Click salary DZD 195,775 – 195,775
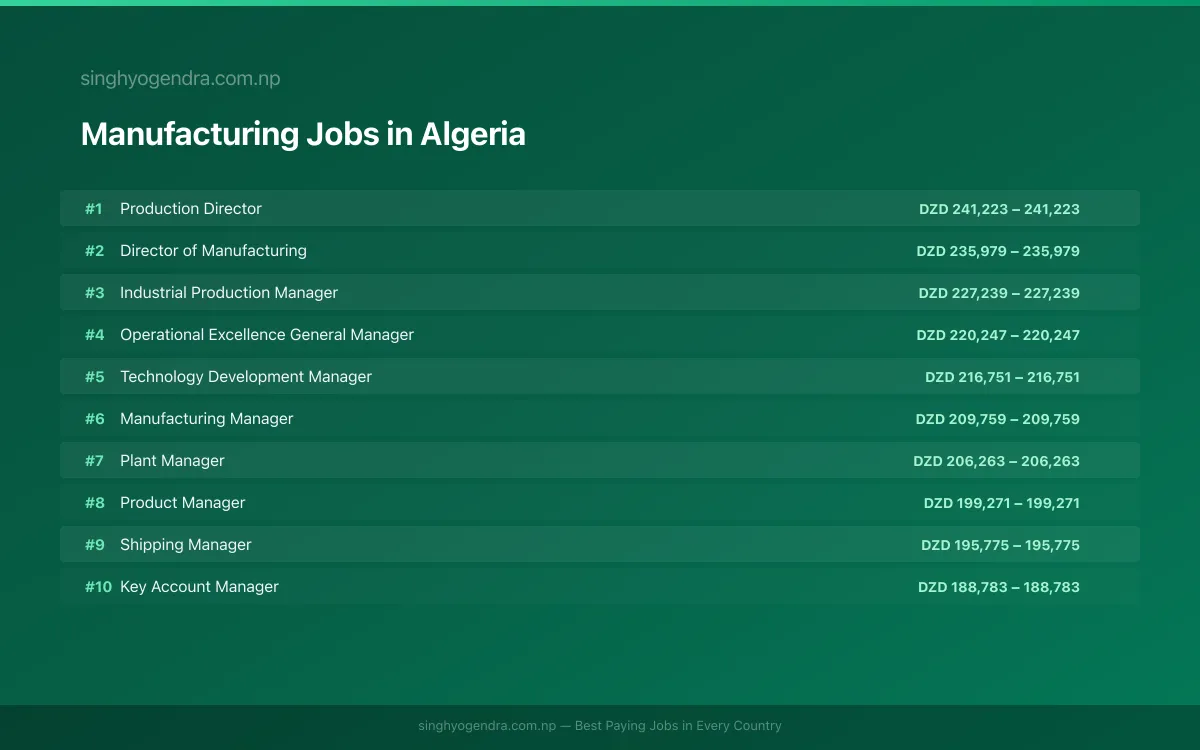This screenshot has width=1200, height=750. pos(1000,545)
